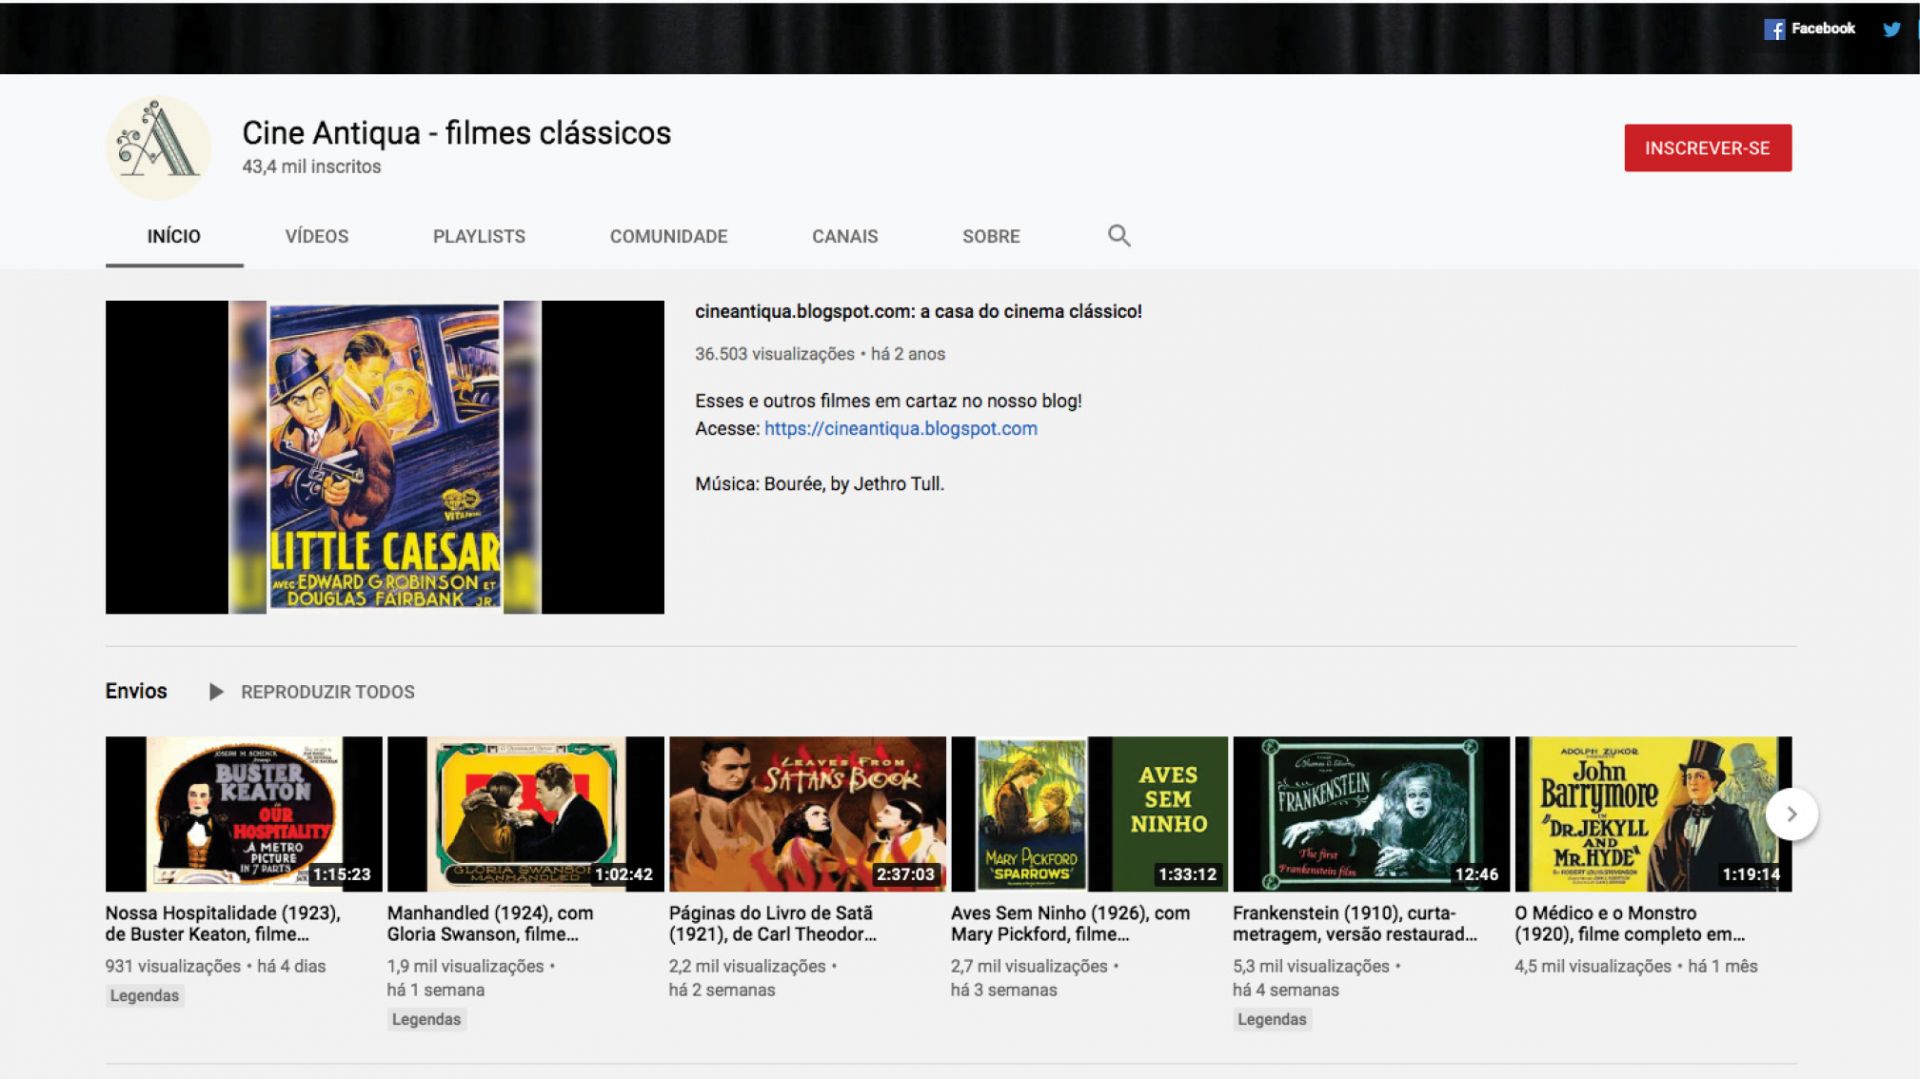This screenshot has width=1920, height=1079.
Task: Open title Manhandled (1924), com Gloria Swanson
Action: pyautogui.click(x=490, y=924)
